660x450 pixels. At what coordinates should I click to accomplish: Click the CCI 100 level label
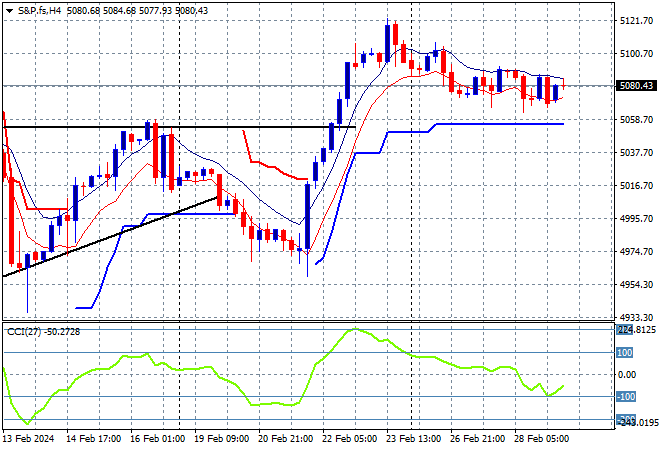(x=624, y=352)
